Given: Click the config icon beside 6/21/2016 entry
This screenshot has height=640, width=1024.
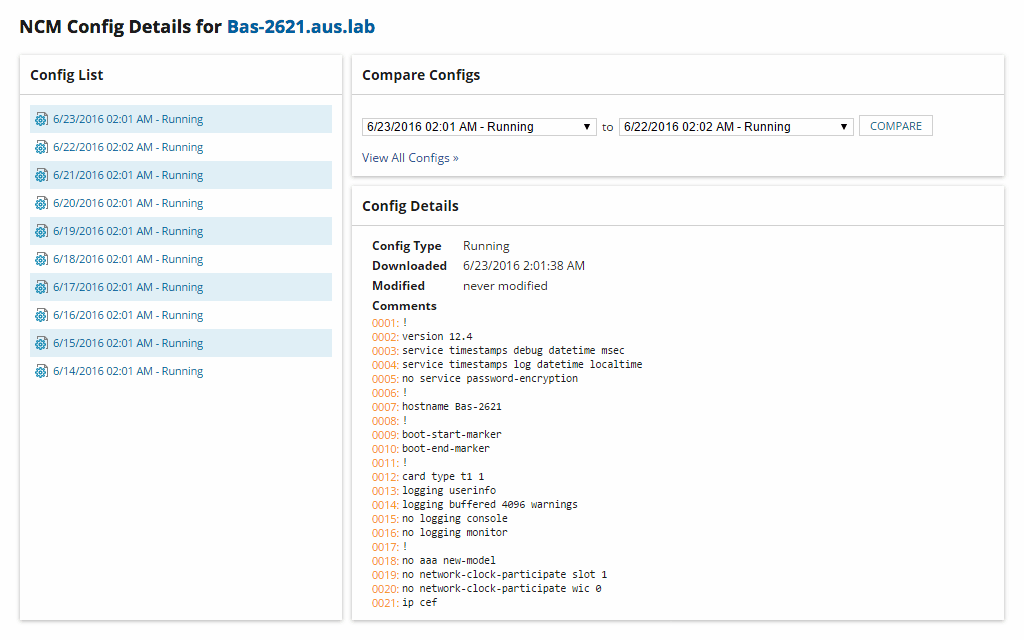Looking at the screenshot, I should pyautogui.click(x=41, y=175).
